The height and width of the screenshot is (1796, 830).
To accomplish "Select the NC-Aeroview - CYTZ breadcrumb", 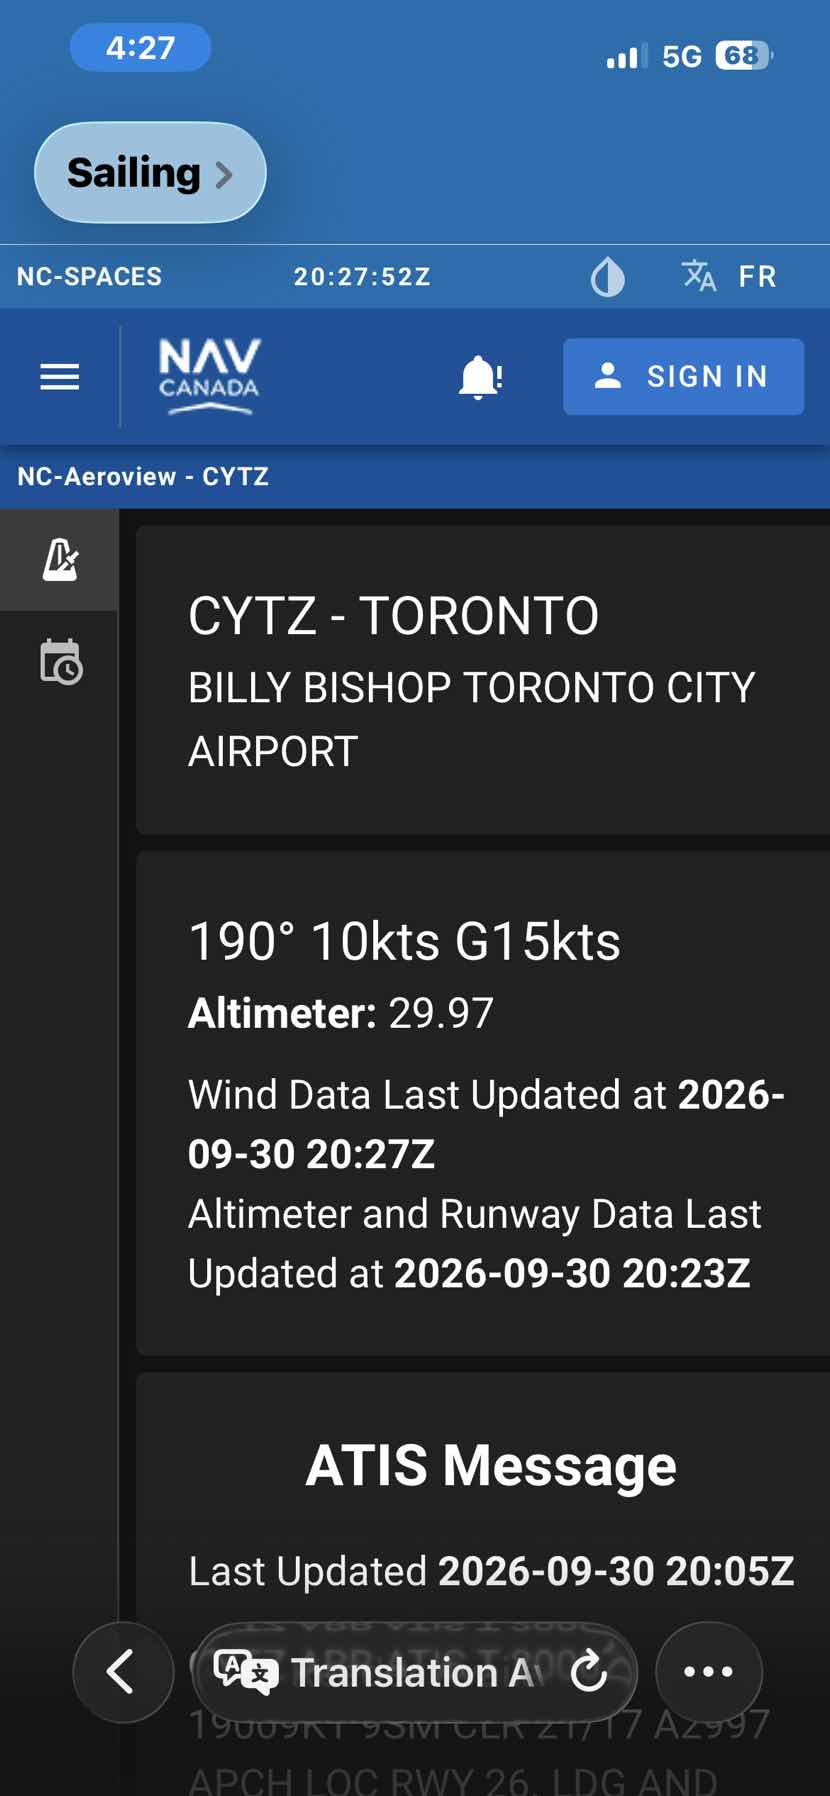I will pyautogui.click(x=143, y=477).
